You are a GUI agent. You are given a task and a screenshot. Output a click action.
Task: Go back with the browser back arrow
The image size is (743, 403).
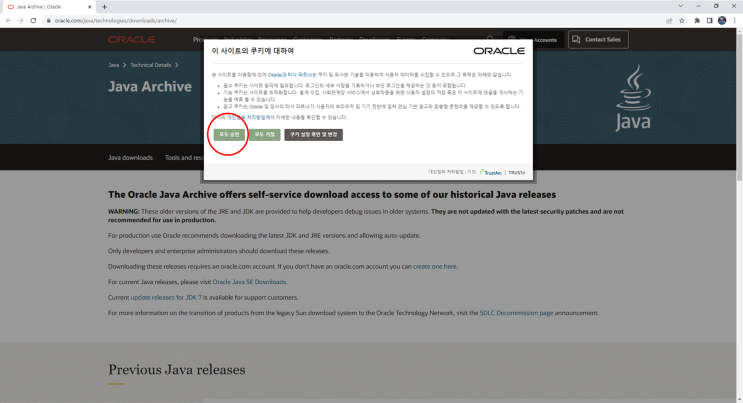click(x=9, y=20)
